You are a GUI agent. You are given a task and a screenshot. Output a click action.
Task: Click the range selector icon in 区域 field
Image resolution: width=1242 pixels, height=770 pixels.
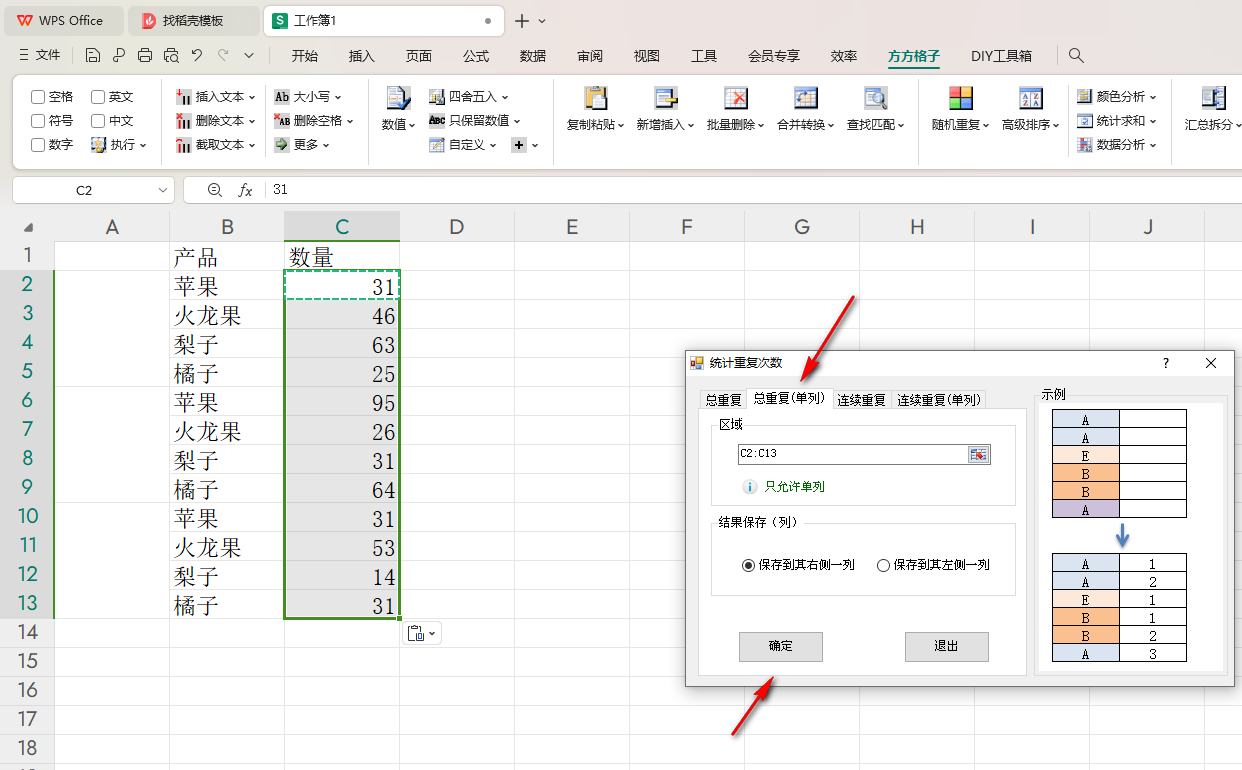978,454
